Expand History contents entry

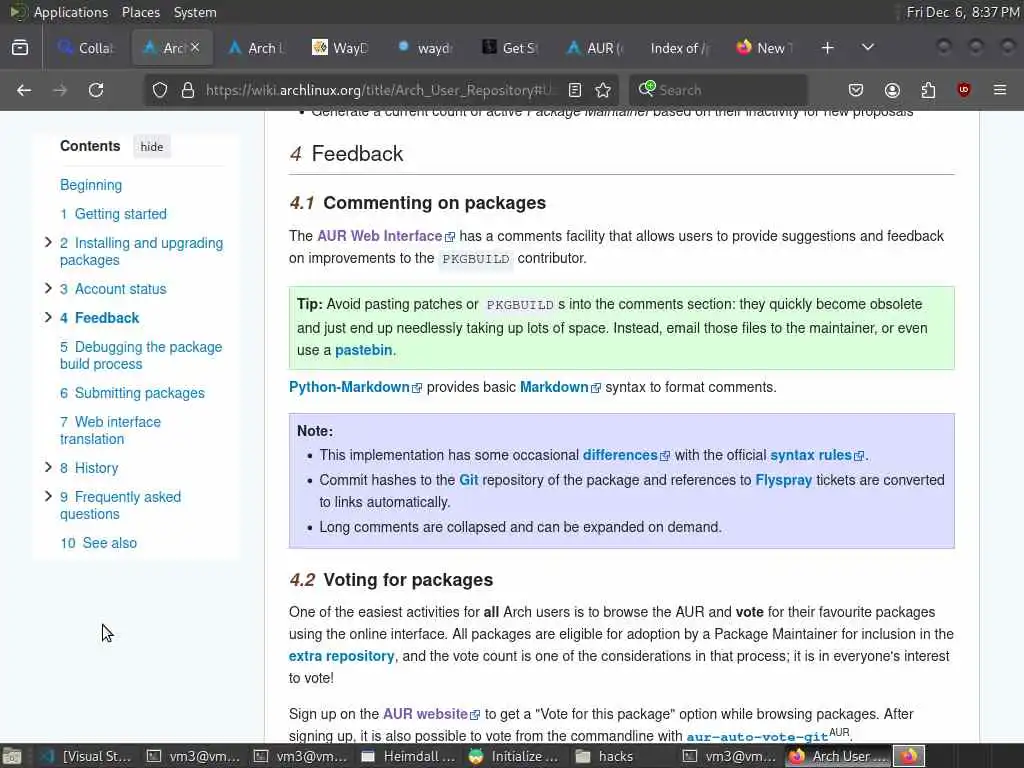click(x=48, y=468)
